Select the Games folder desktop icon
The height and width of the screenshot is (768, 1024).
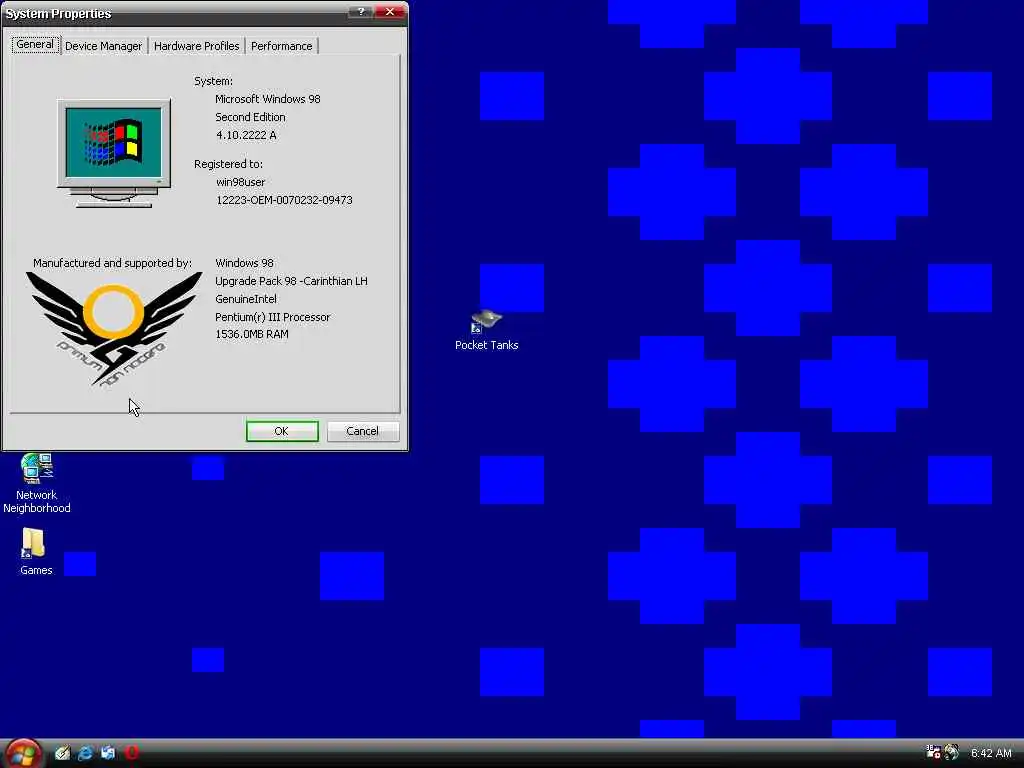click(x=35, y=552)
